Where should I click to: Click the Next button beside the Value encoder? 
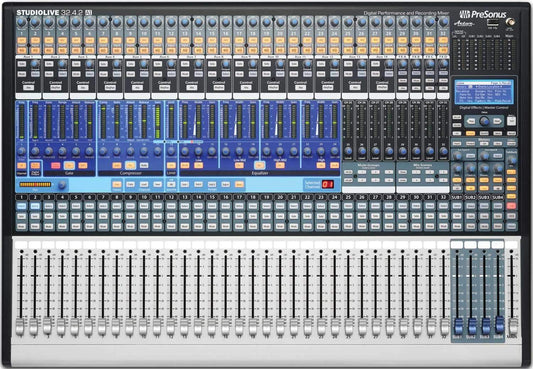tap(497, 121)
